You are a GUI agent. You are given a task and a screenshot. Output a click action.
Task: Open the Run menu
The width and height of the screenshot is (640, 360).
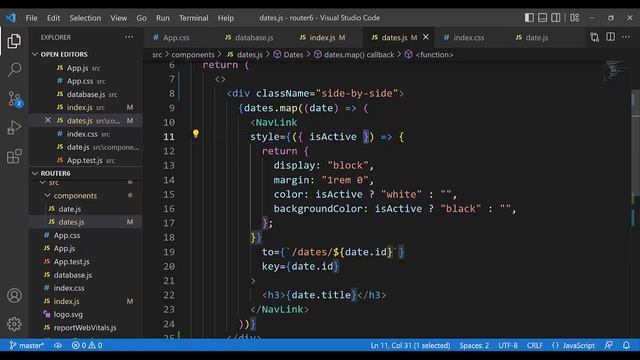[x=162, y=18]
